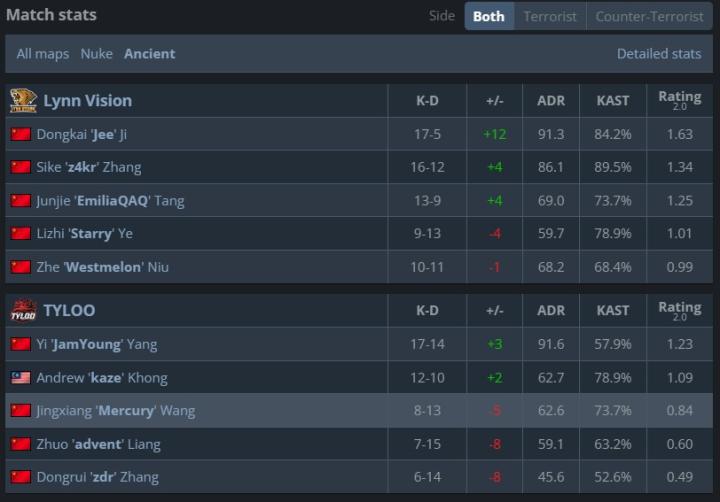
Task: Open the Detailed stats link
Action: [658, 54]
